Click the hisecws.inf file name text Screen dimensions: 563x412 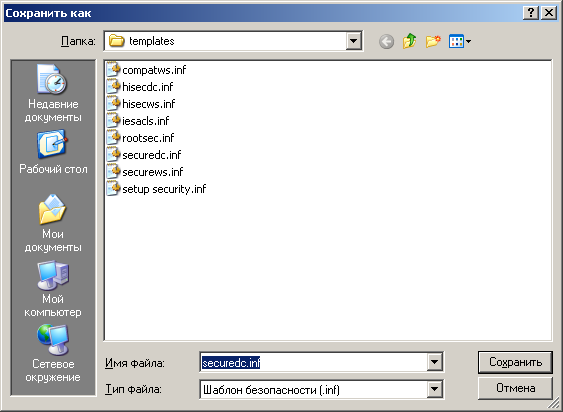pyautogui.click(x=149, y=104)
